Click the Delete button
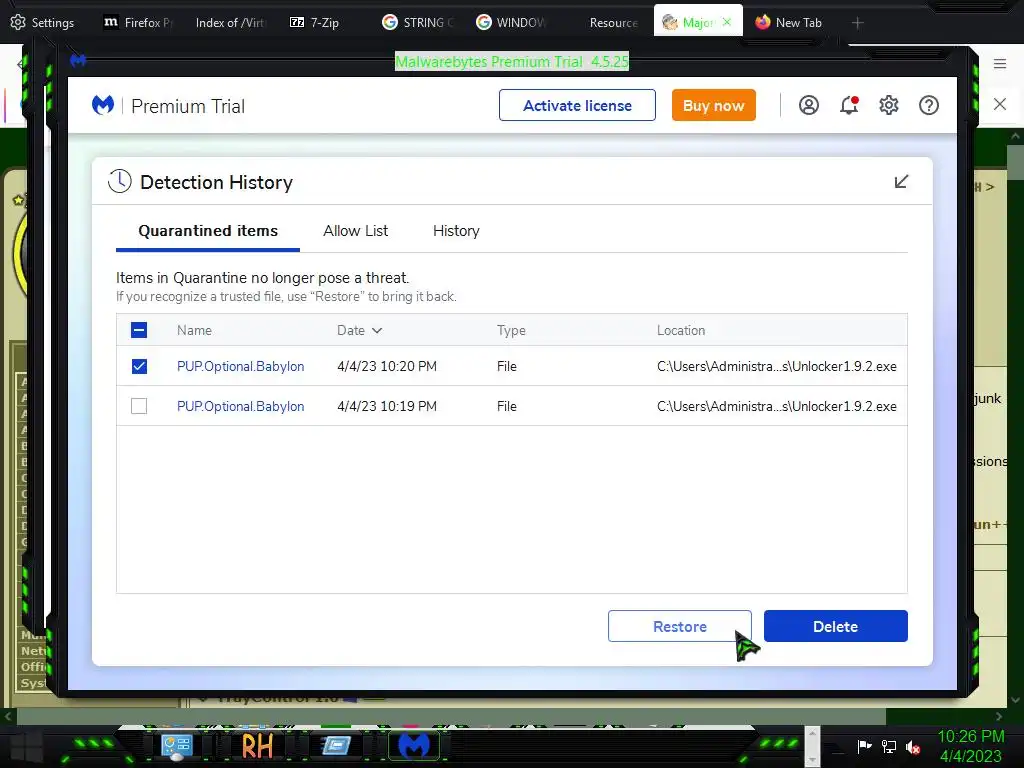Image resolution: width=1024 pixels, height=768 pixels. pyautogui.click(x=835, y=626)
